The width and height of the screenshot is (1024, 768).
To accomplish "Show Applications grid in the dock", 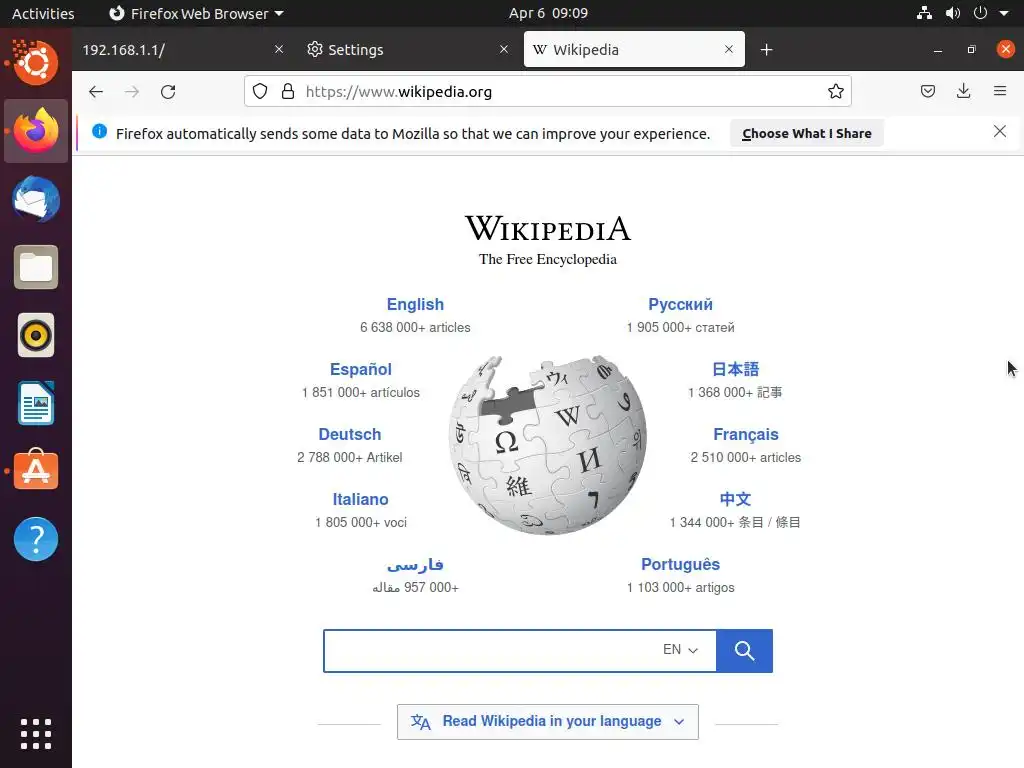I will click(36, 734).
